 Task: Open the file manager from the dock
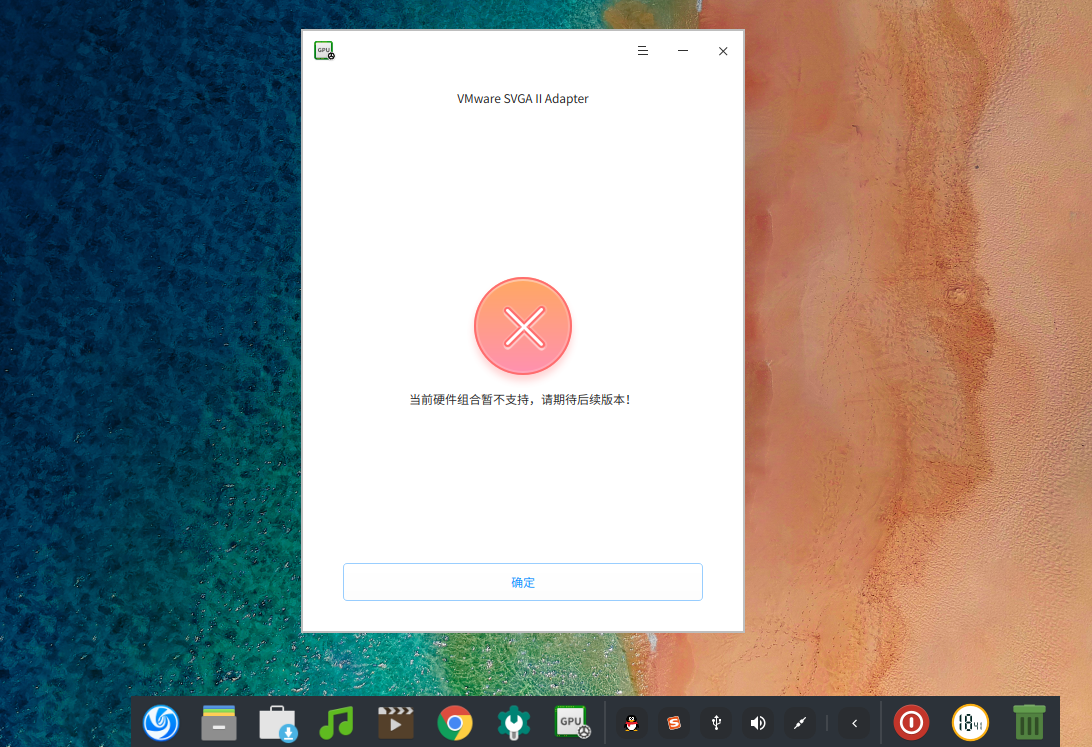click(x=219, y=723)
